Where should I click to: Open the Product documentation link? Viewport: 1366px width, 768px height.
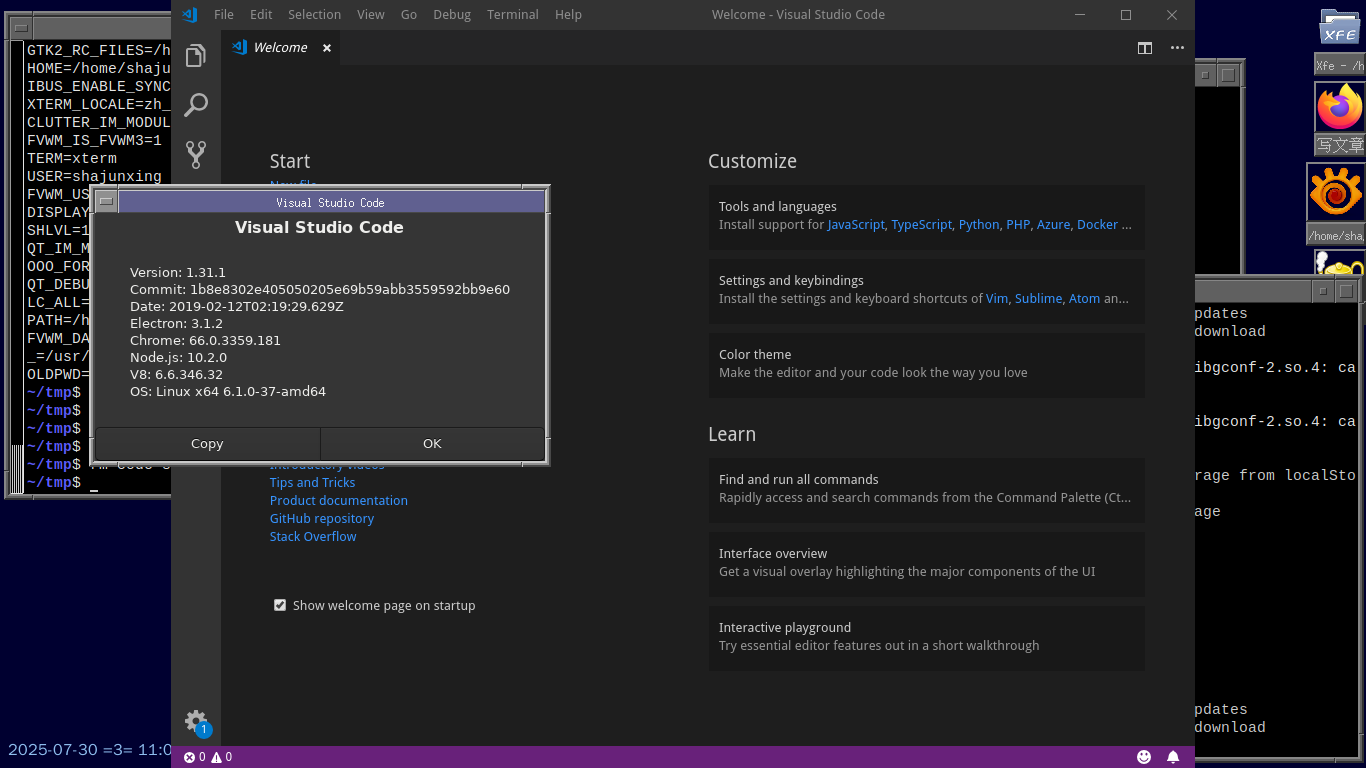click(x=339, y=500)
